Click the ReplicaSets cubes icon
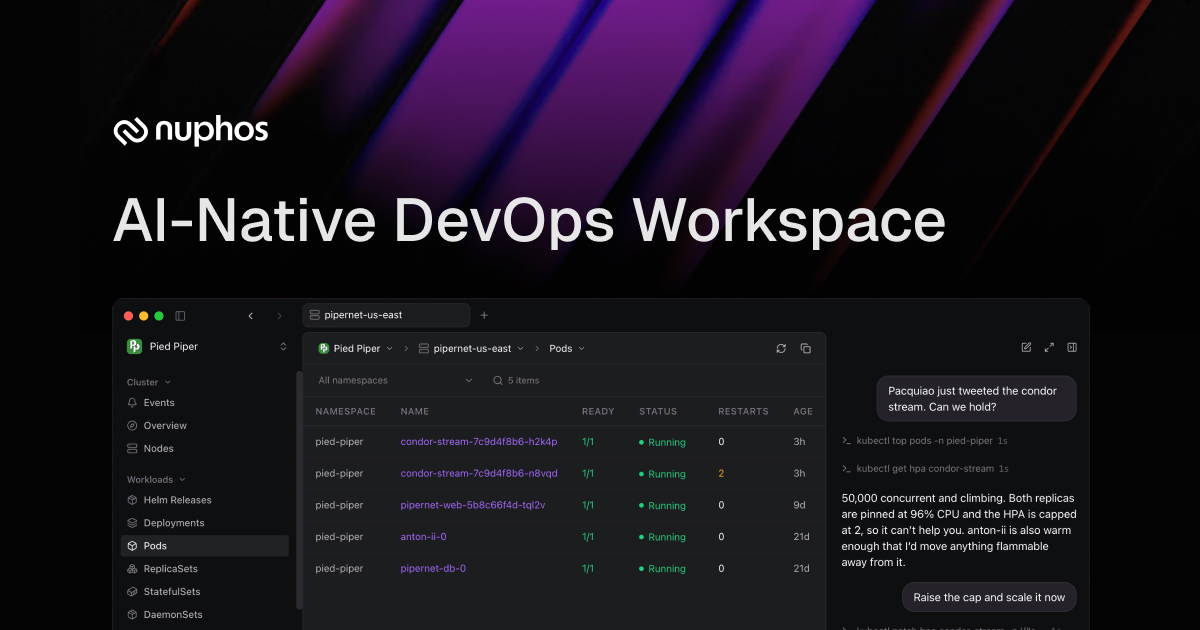1200x630 pixels. coord(133,569)
